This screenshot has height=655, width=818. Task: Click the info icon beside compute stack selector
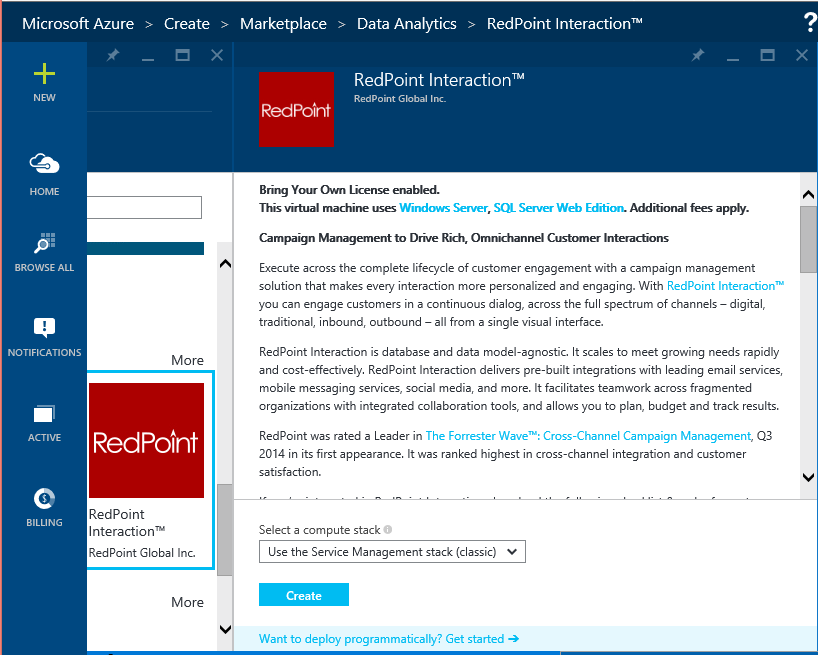click(x=388, y=529)
